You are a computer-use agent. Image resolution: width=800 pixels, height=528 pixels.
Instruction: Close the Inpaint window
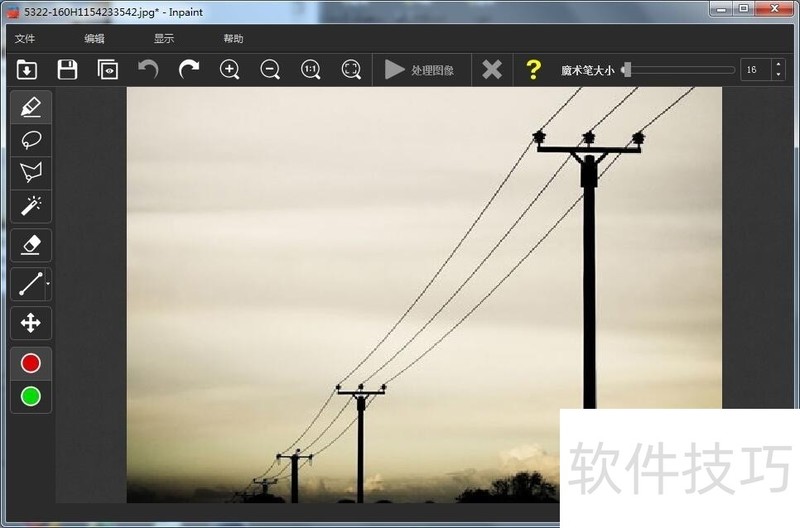(774, 9)
